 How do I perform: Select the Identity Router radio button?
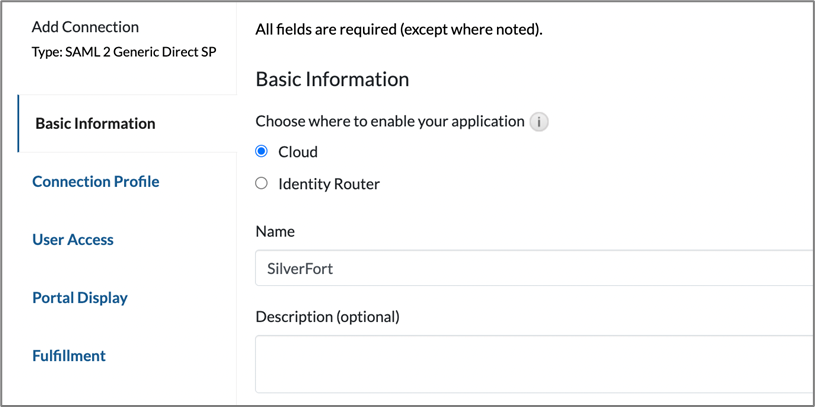(262, 183)
